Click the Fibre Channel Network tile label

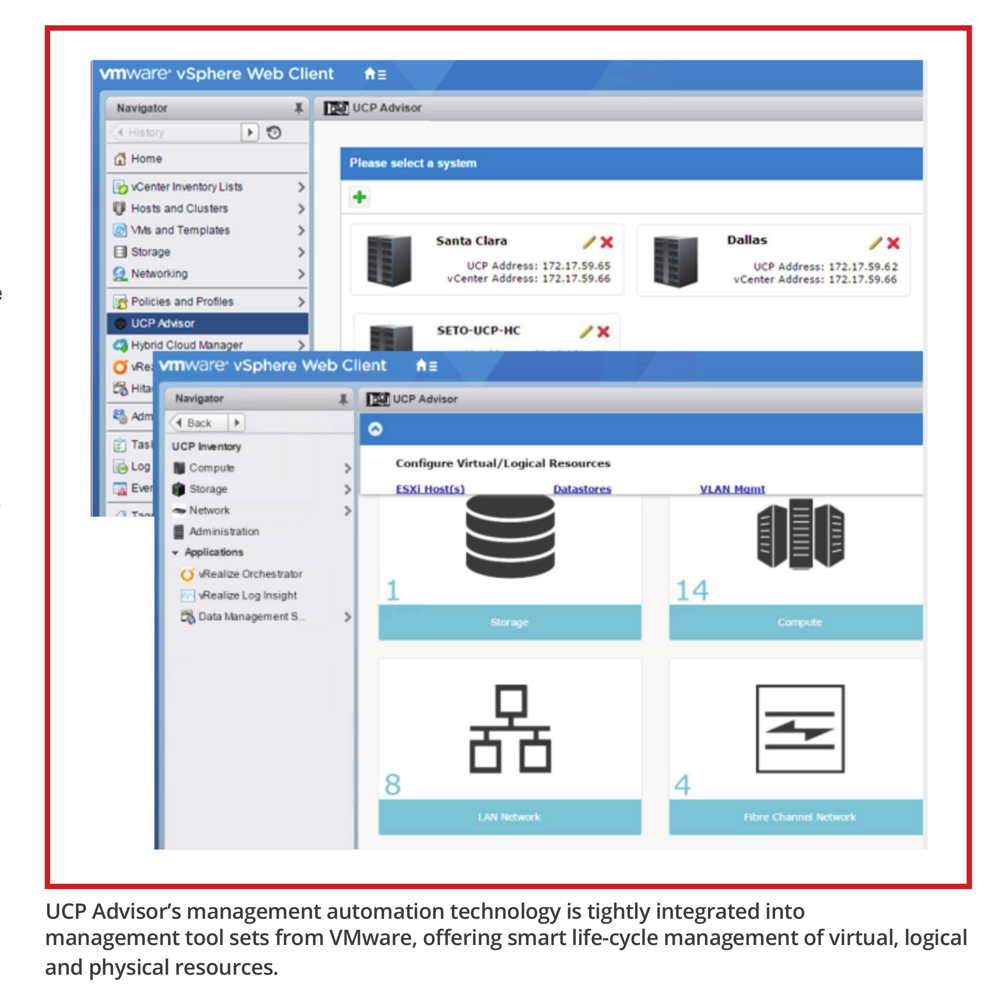[796, 817]
